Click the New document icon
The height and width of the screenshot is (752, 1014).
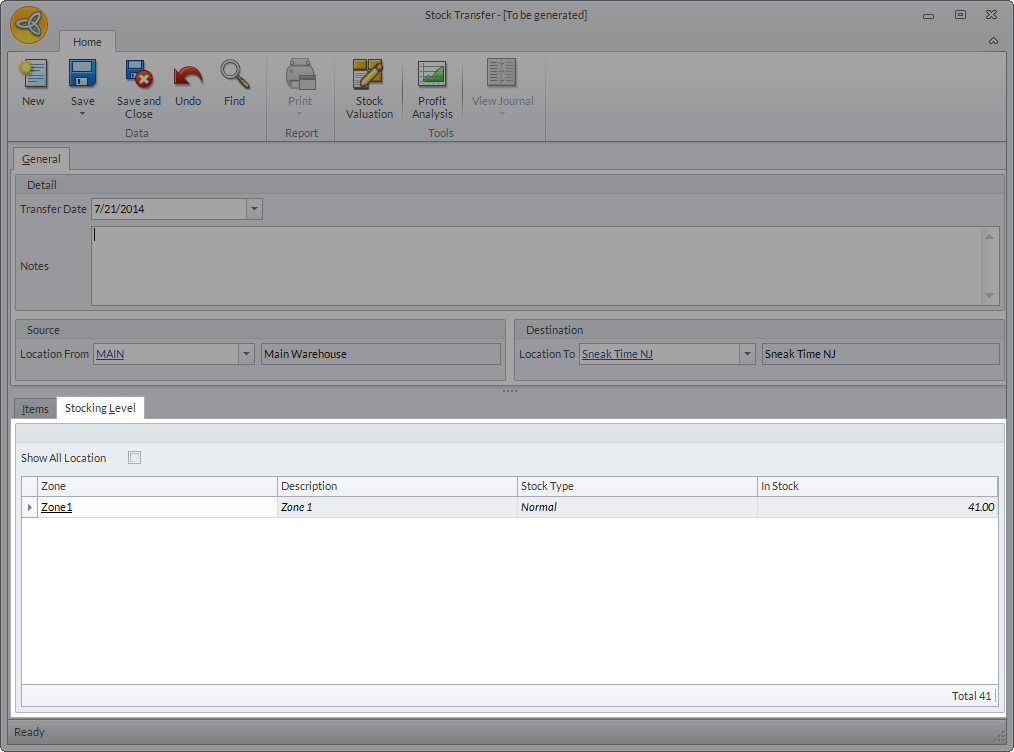[33, 75]
